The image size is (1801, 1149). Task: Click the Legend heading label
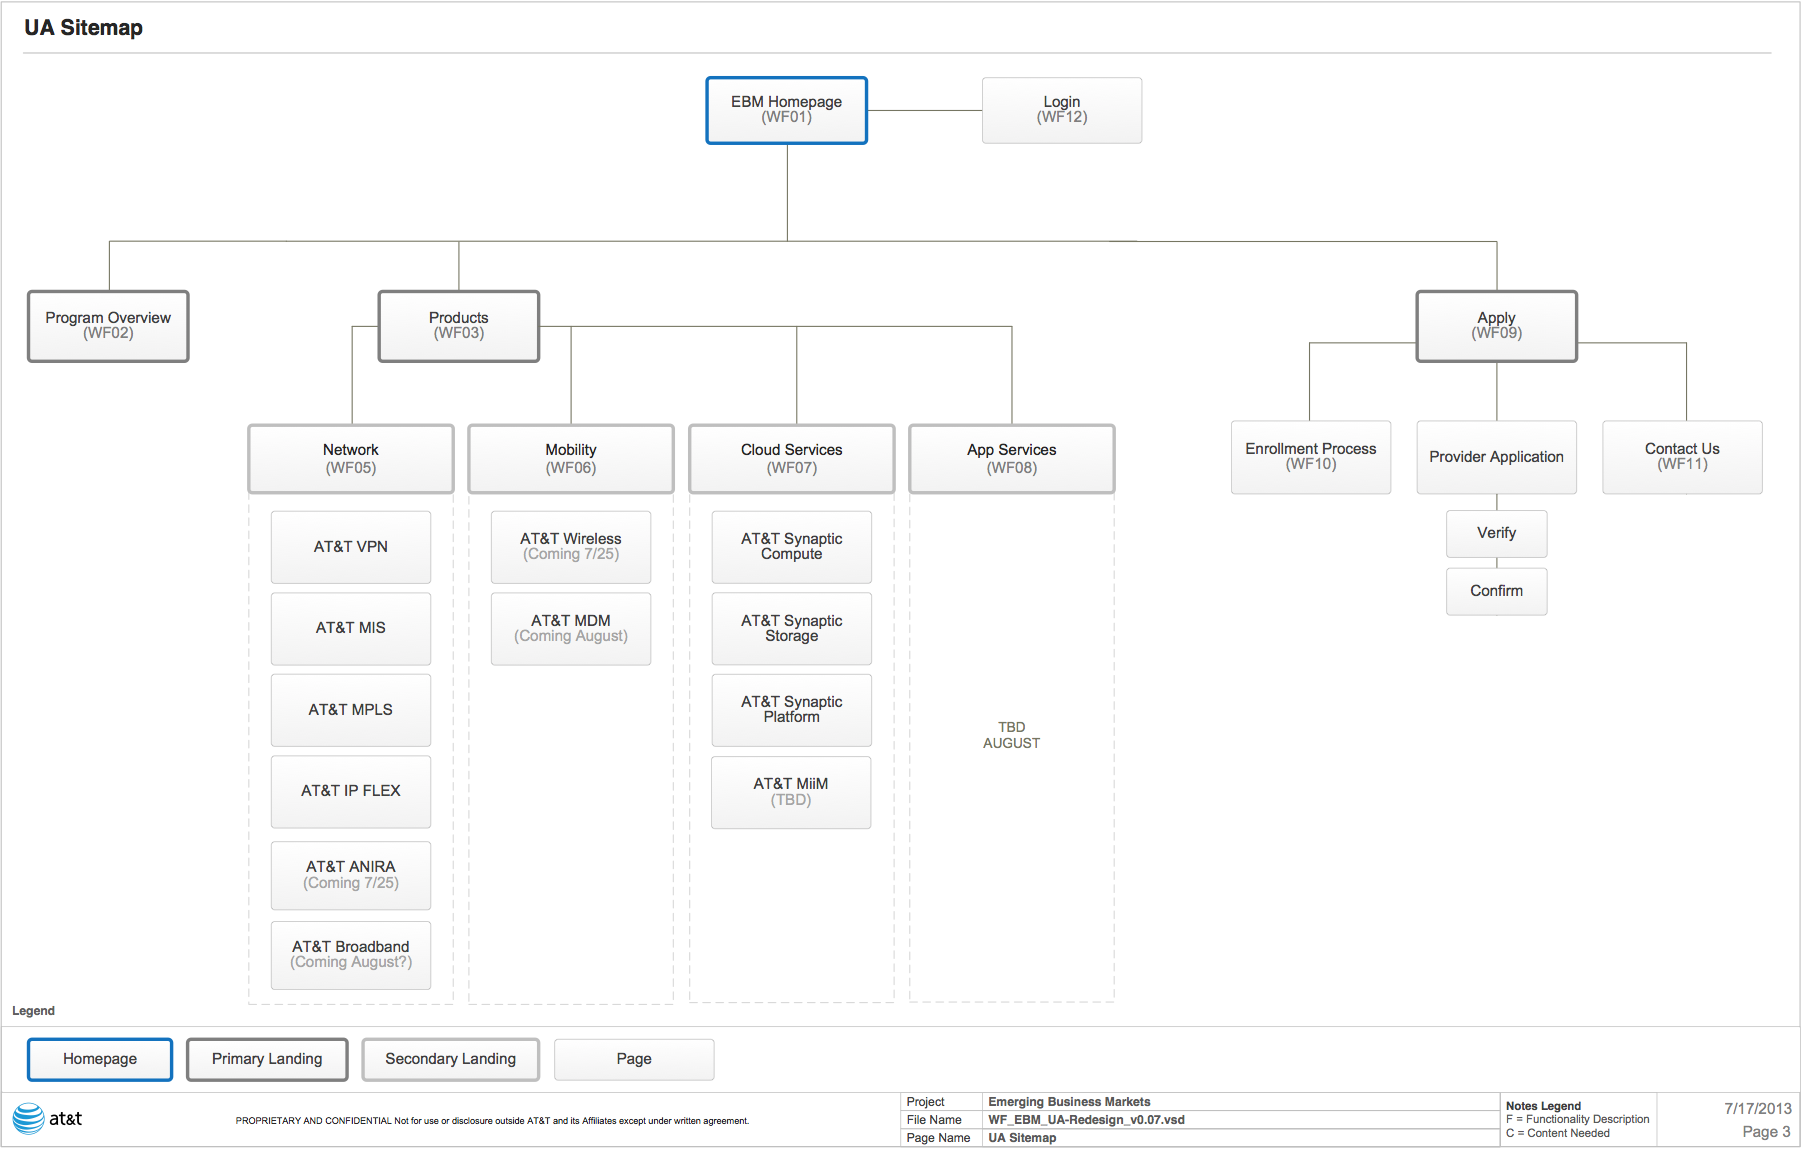point(33,1011)
